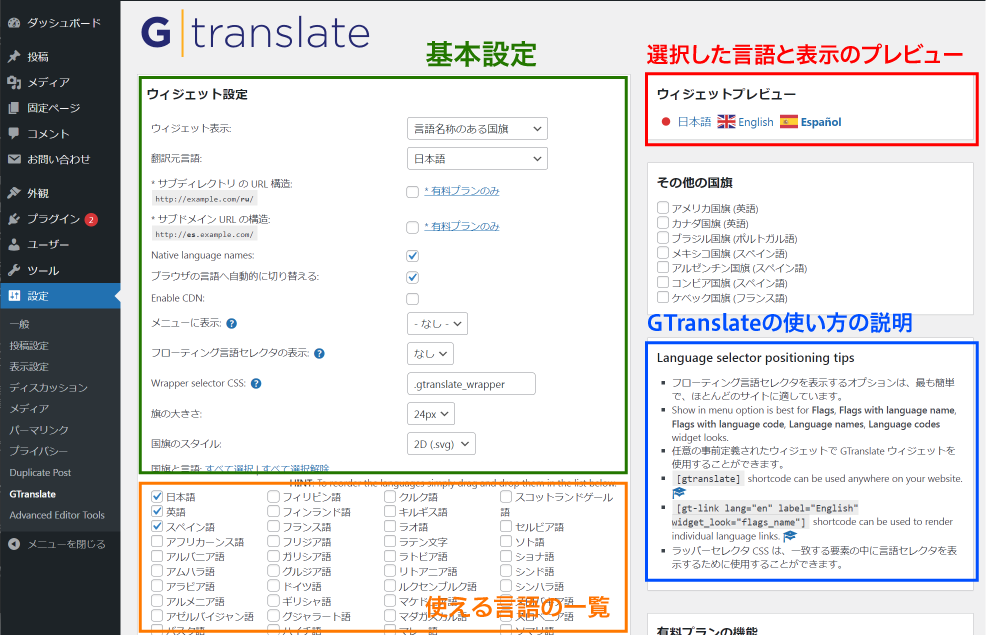This screenshot has width=986, height=635.
Task: Click the settings icon beside 設定
Action: [x=14, y=295]
